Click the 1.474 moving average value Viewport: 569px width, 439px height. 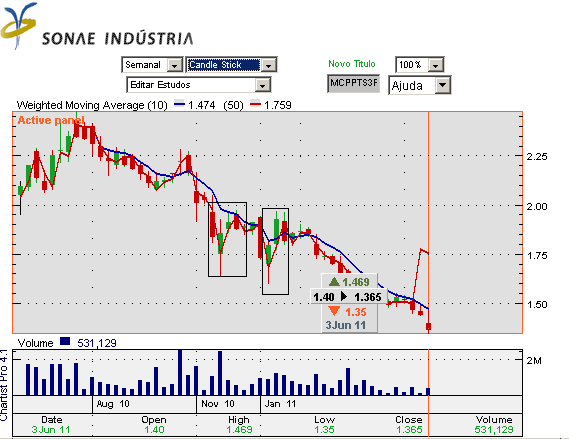pos(202,105)
